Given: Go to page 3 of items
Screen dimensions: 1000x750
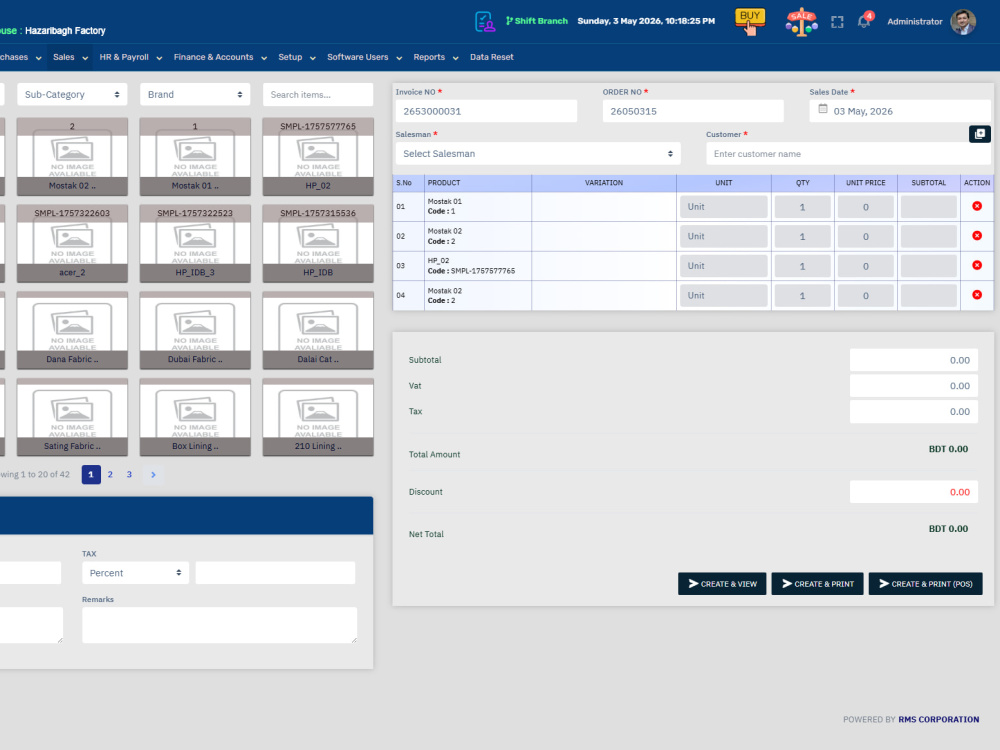Looking at the screenshot, I should (129, 474).
